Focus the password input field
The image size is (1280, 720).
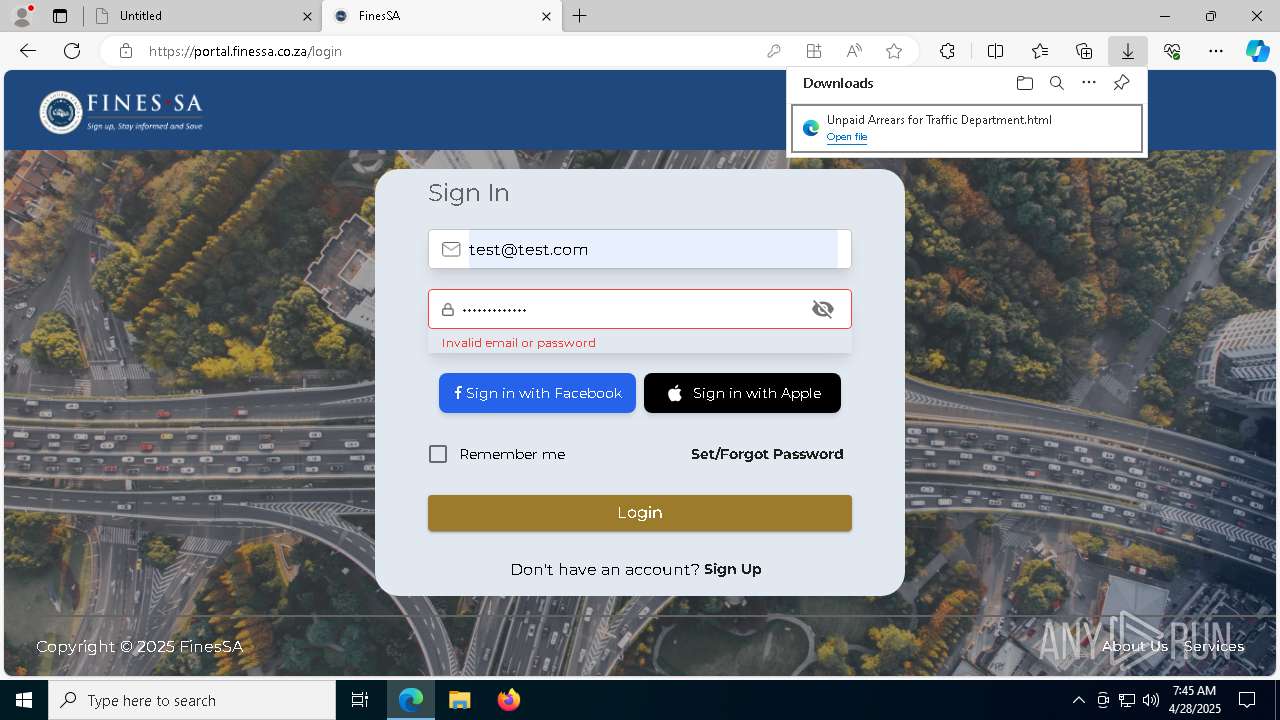(x=640, y=309)
